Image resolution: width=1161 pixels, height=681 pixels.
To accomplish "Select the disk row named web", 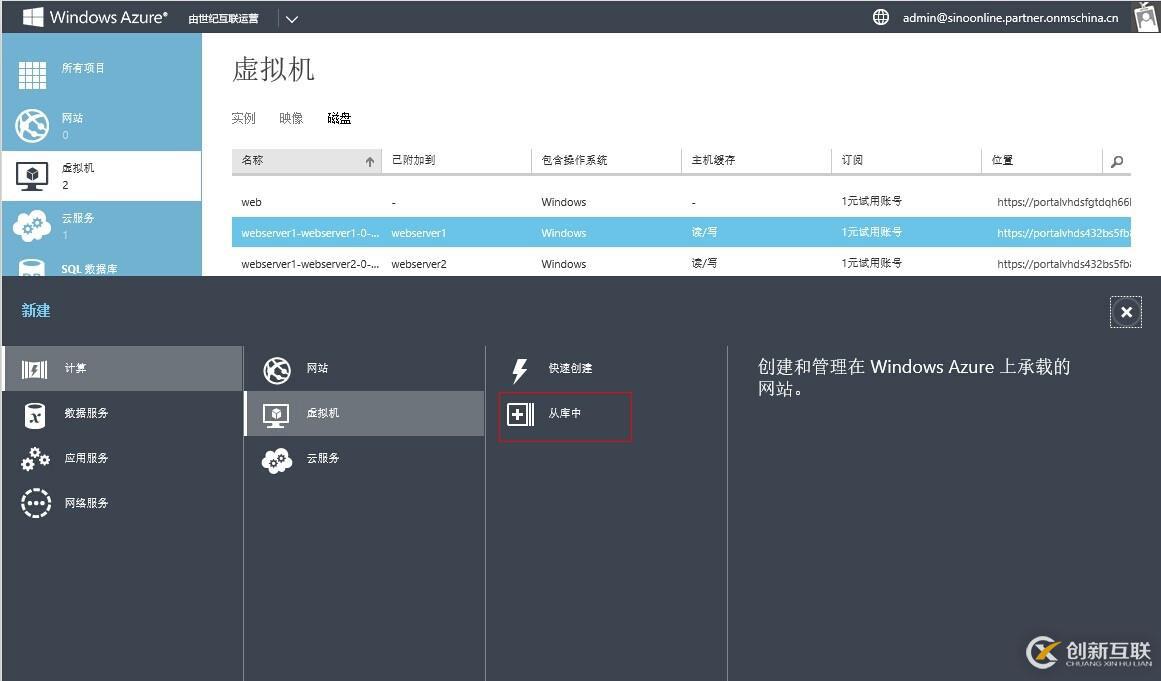I will pos(681,202).
